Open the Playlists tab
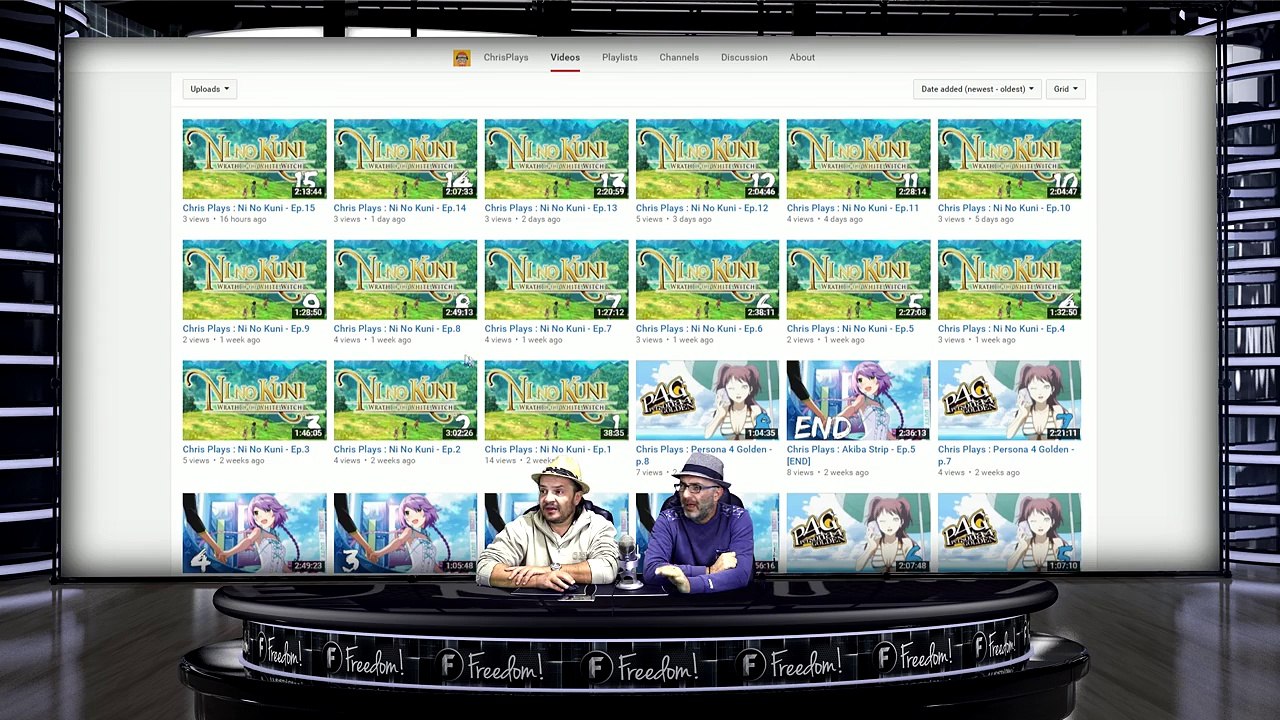Image resolution: width=1280 pixels, height=720 pixels. (620, 58)
